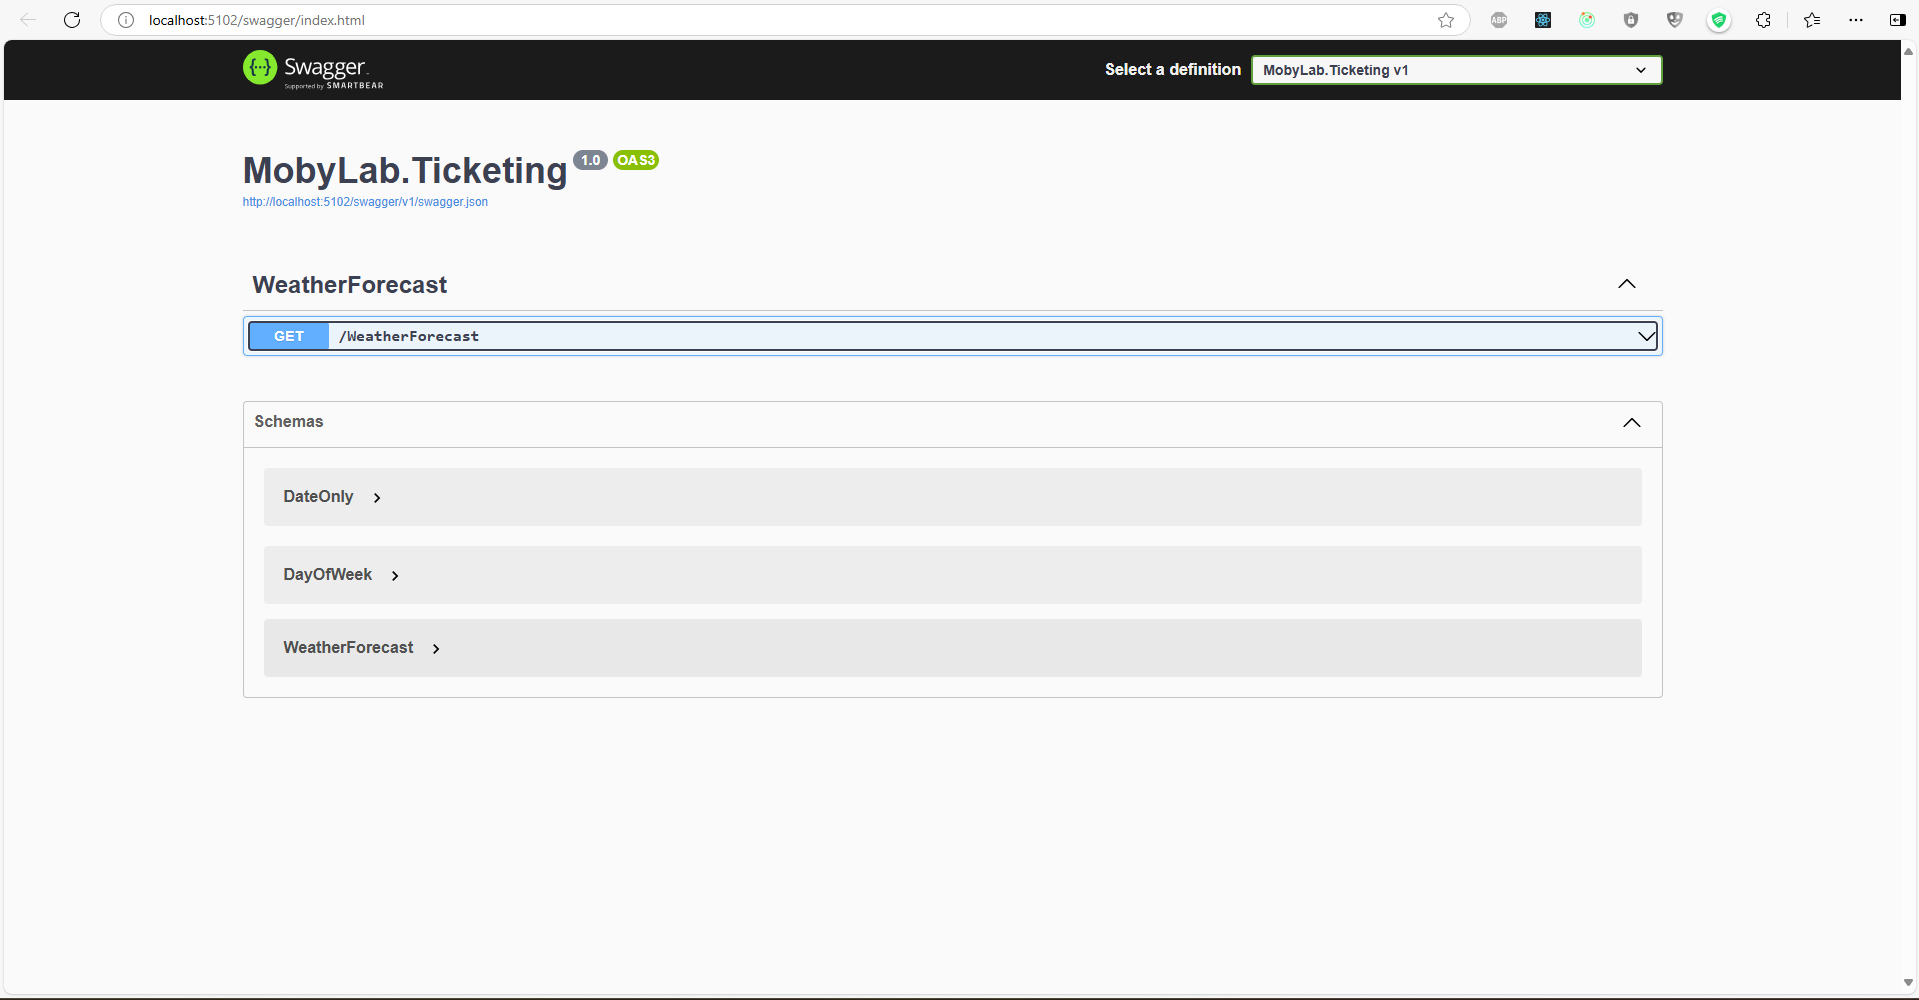
Task: Click the GET method badge
Action: [x=289, y=336]
